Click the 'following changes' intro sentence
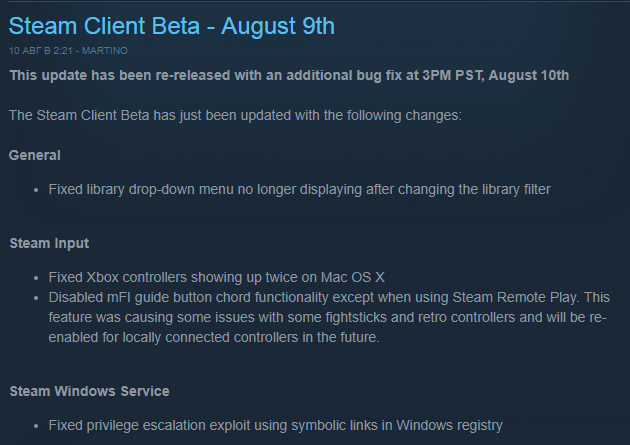Image resolution: width=630 pixels, height=445 pixels. click(x=235, y=116)
